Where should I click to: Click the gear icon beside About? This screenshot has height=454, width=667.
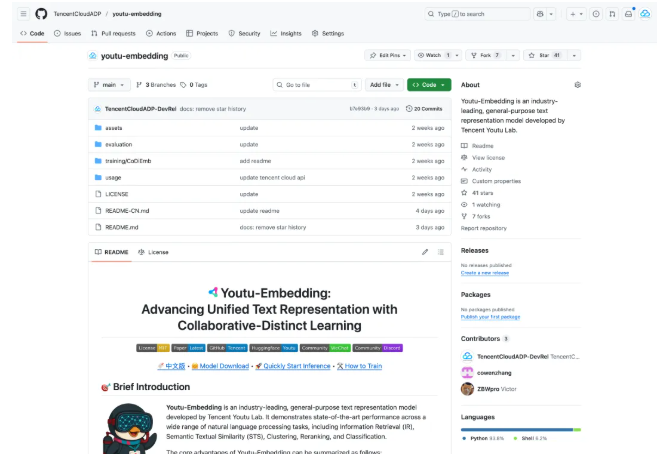(x=577, y=85)
